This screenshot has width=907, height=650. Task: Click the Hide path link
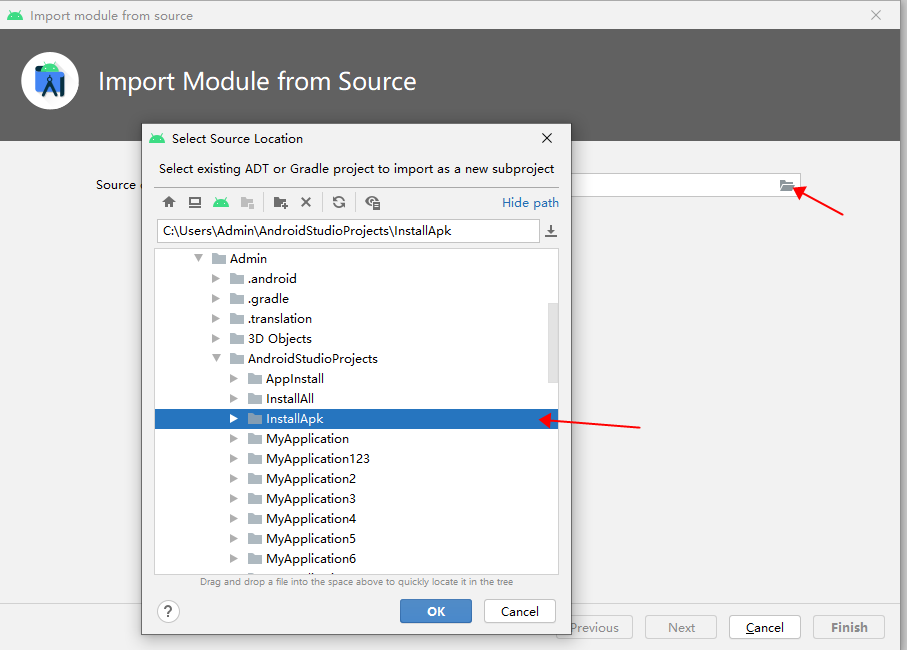(x=530, y=202)
